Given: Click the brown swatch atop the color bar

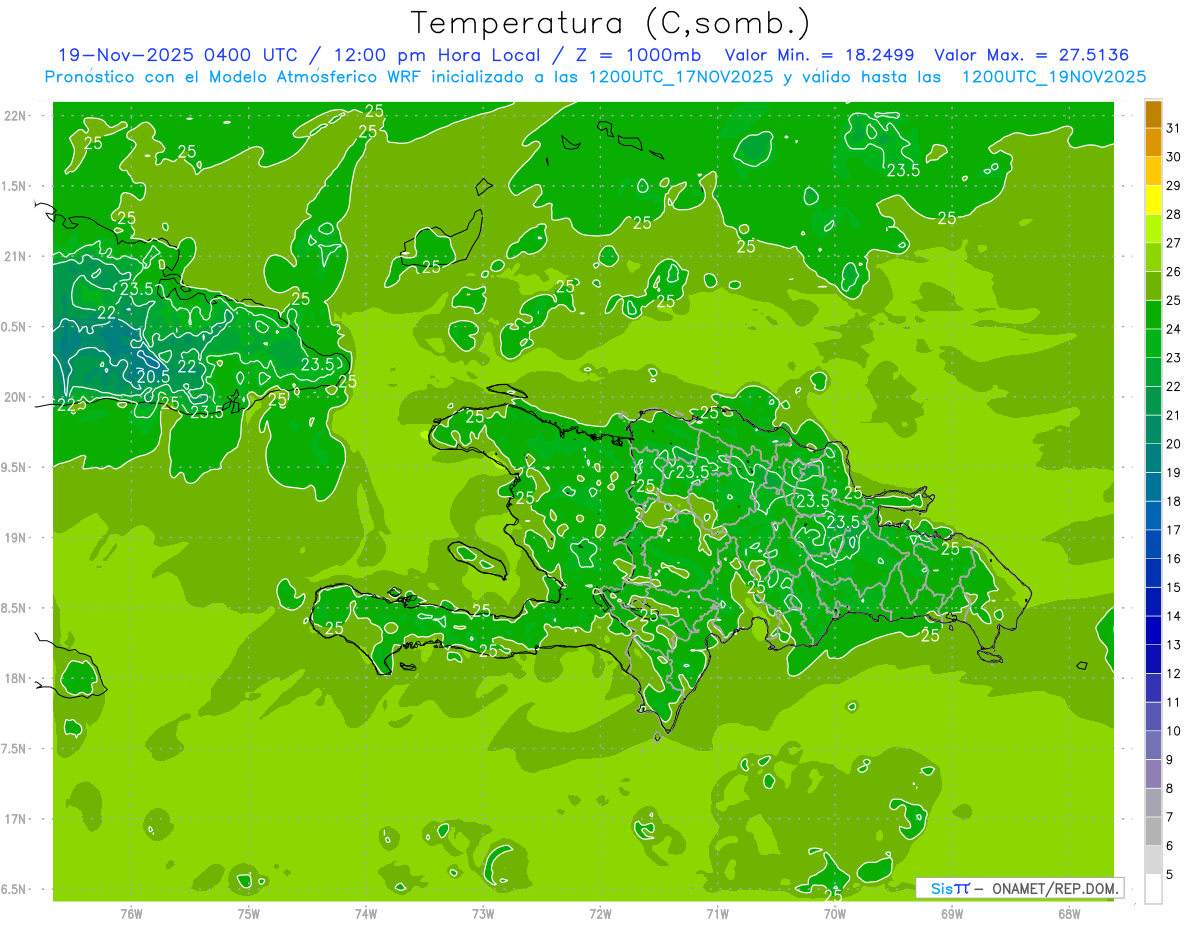Looking at the screenshot, I should coord(1153,114).
